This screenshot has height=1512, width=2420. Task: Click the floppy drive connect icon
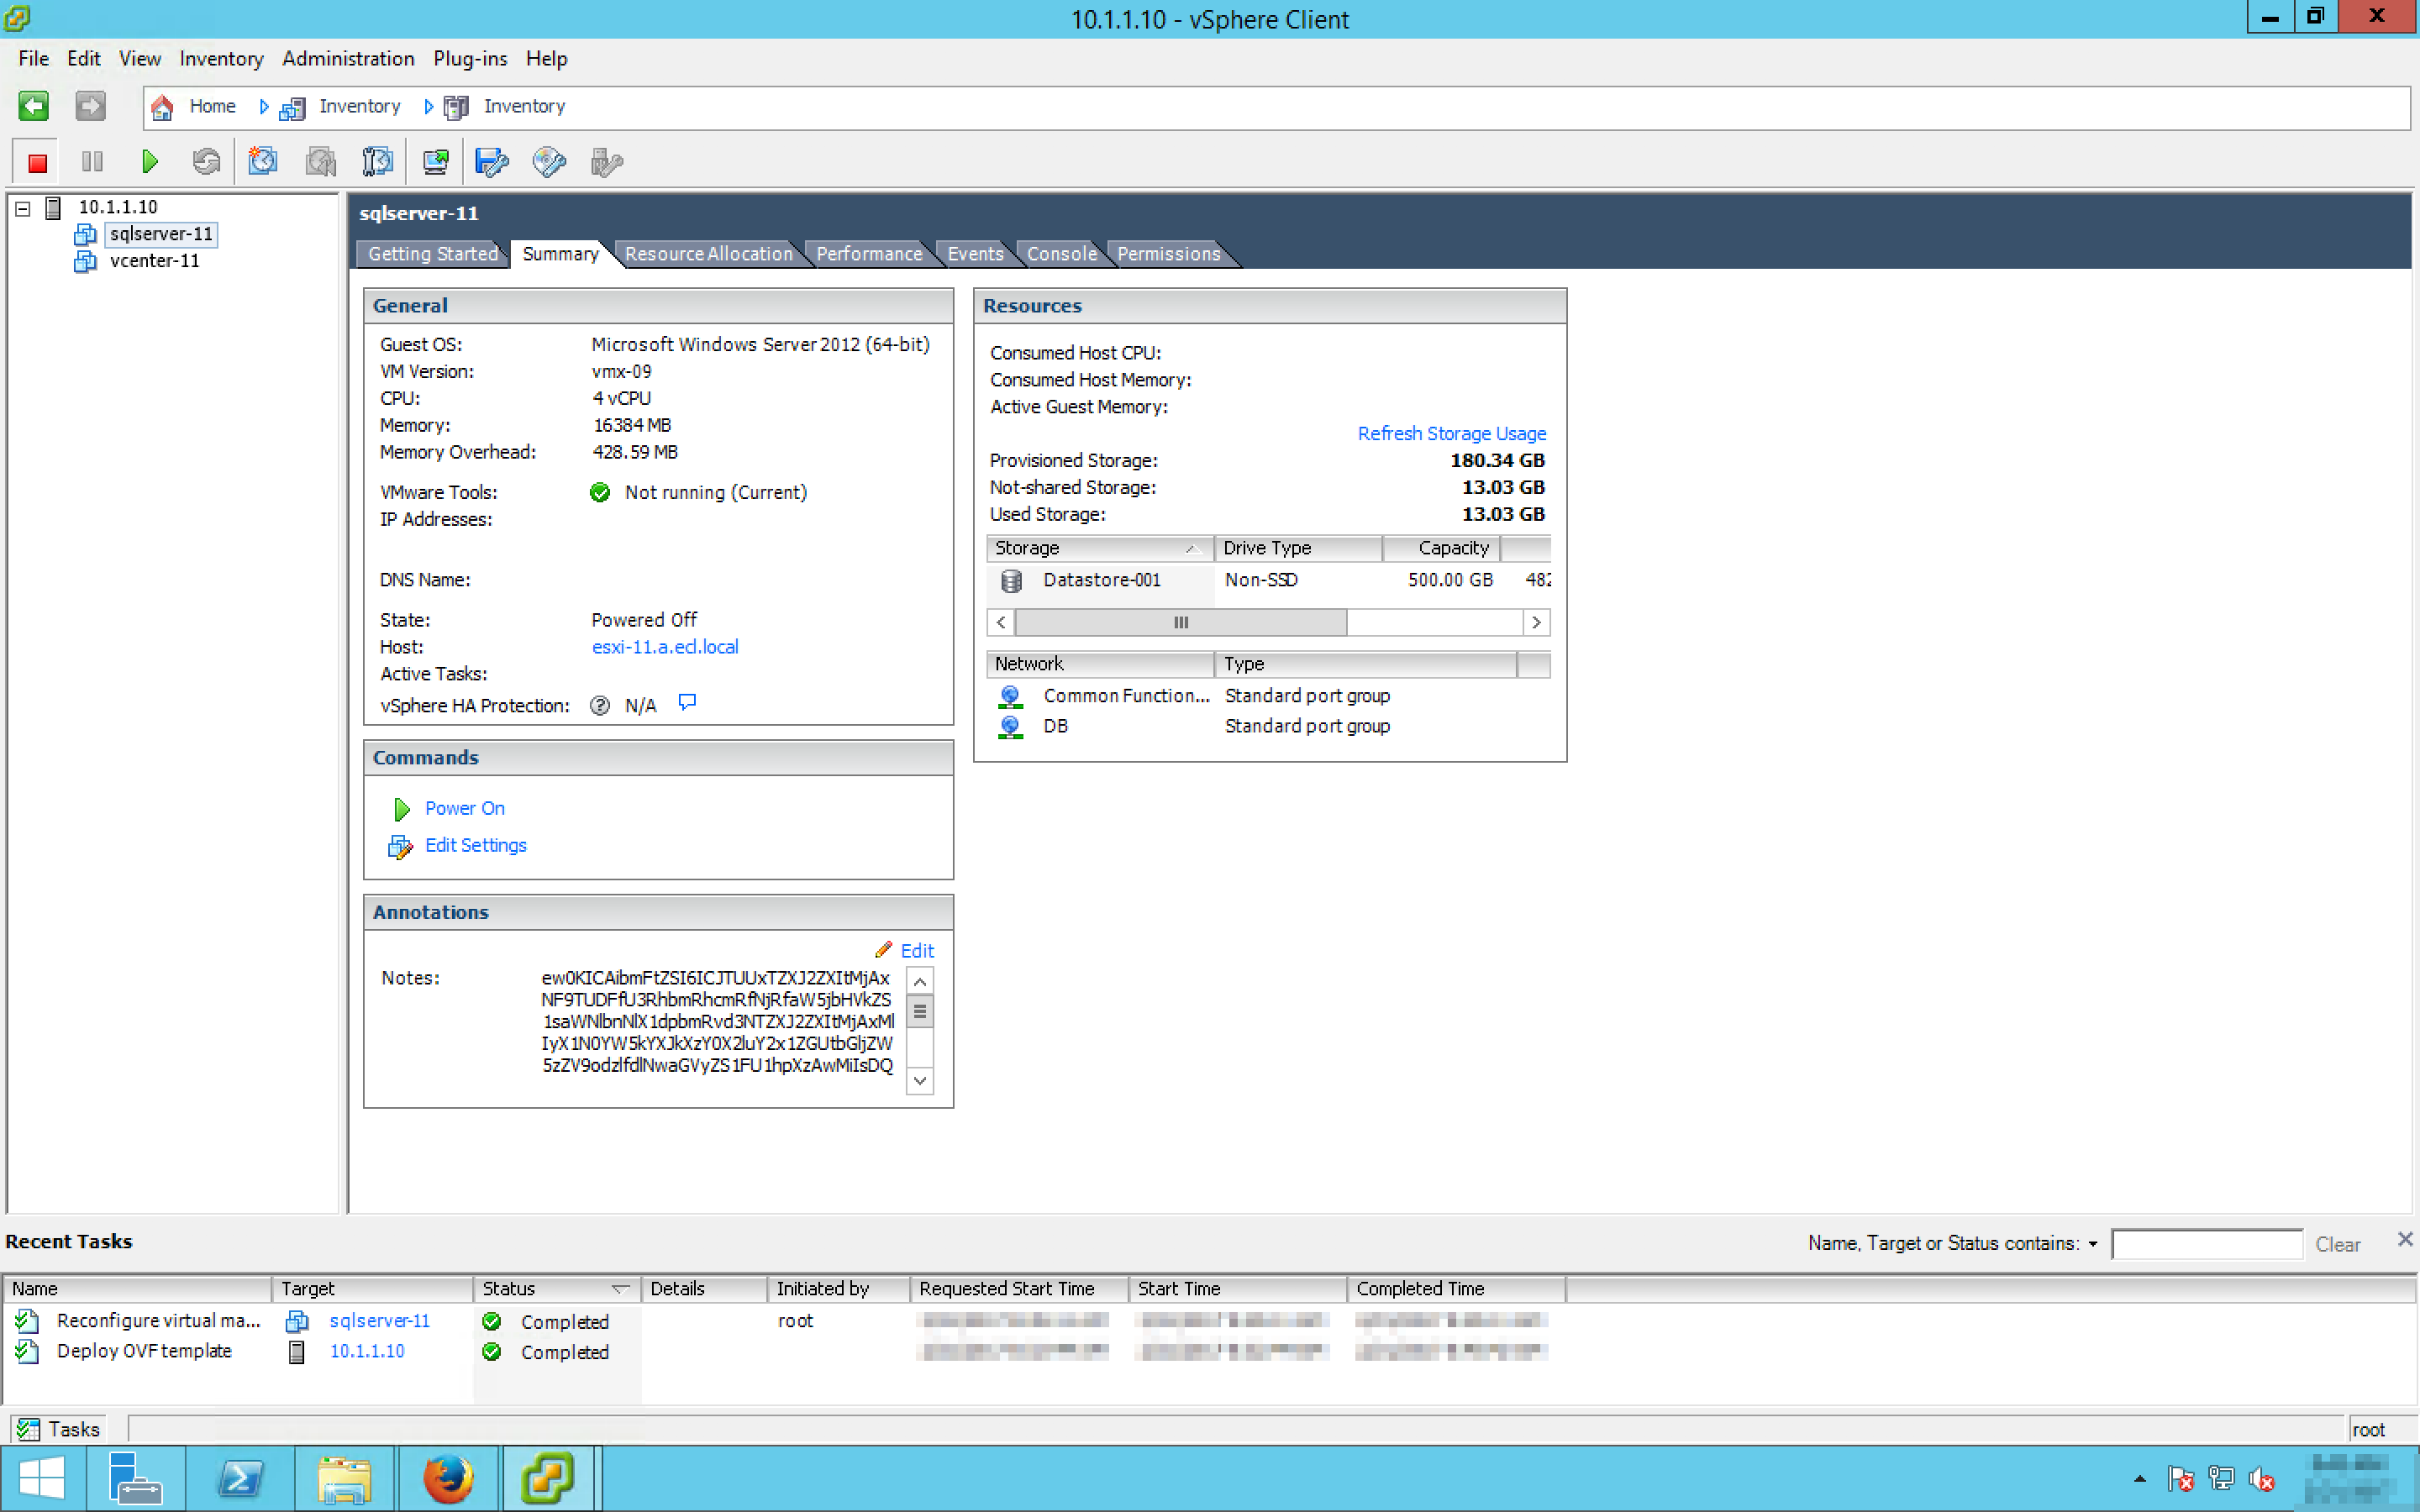(491, 162)
